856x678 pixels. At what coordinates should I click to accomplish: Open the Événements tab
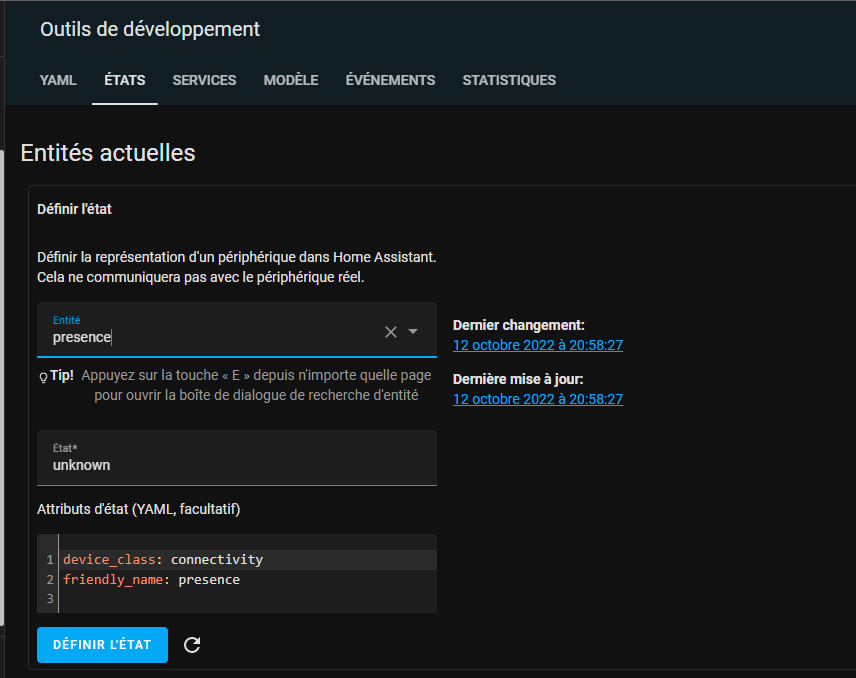point(390,80)
